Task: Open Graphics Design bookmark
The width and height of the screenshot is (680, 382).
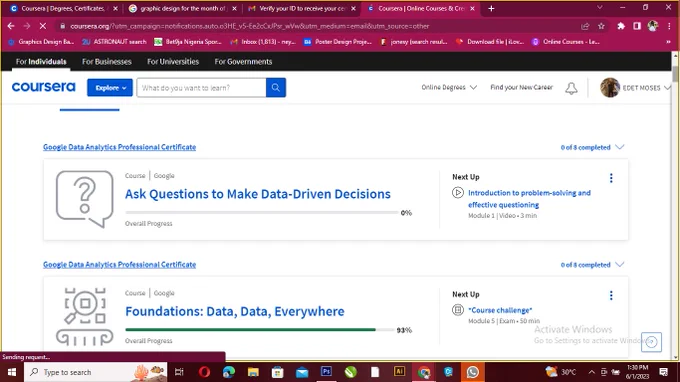Action: [x=41, y=42]
